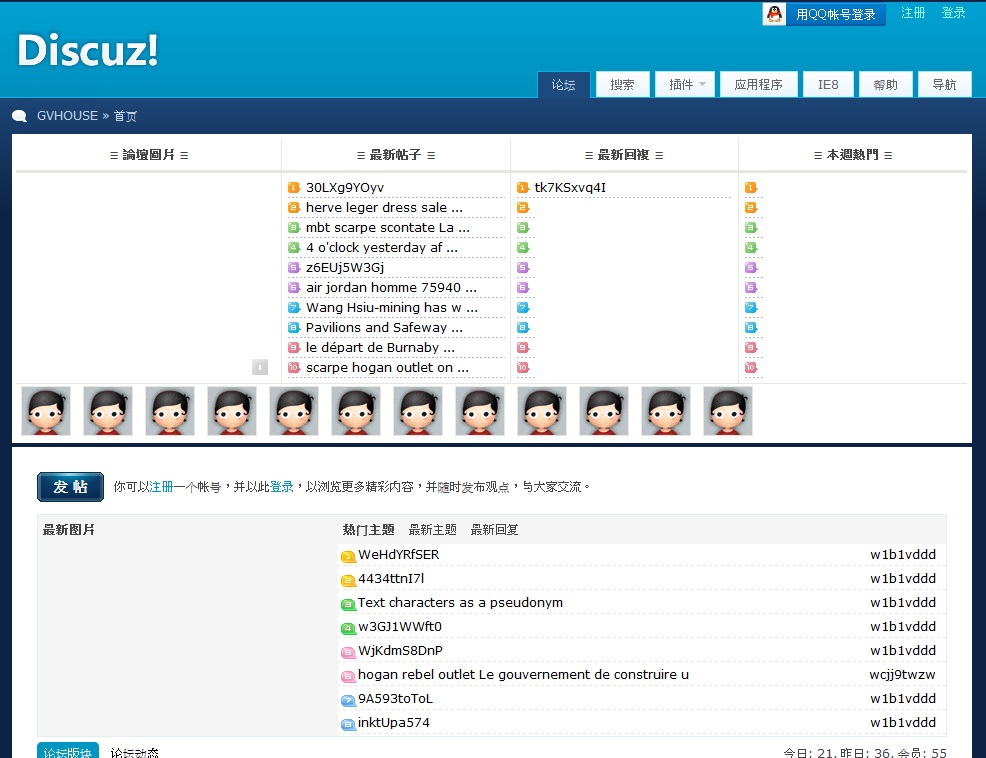
Task: Switch to the 最新回复 tab
Action: (494, 530)
